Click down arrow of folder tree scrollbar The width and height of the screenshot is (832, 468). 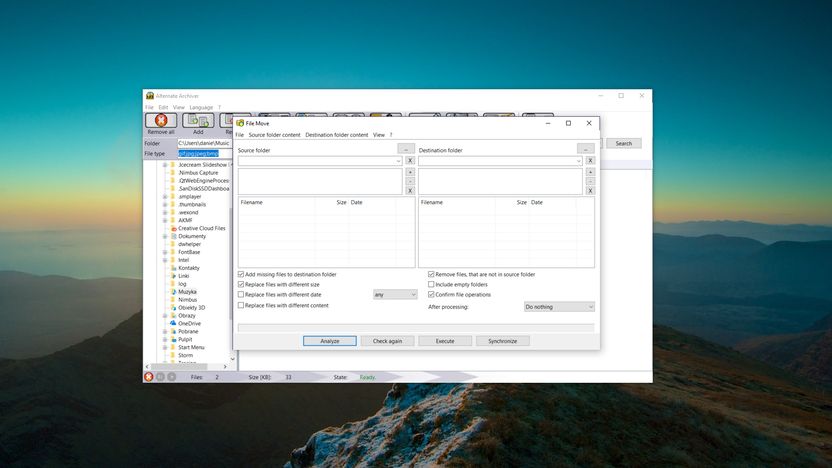(232, 359)
